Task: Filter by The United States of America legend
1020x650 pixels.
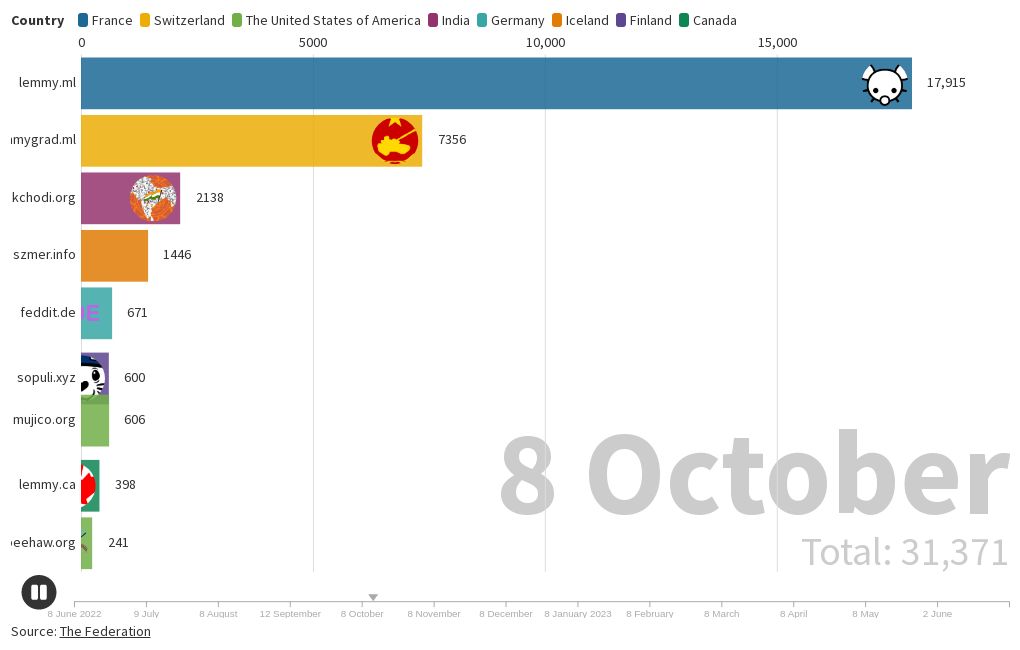Action: 327,20
